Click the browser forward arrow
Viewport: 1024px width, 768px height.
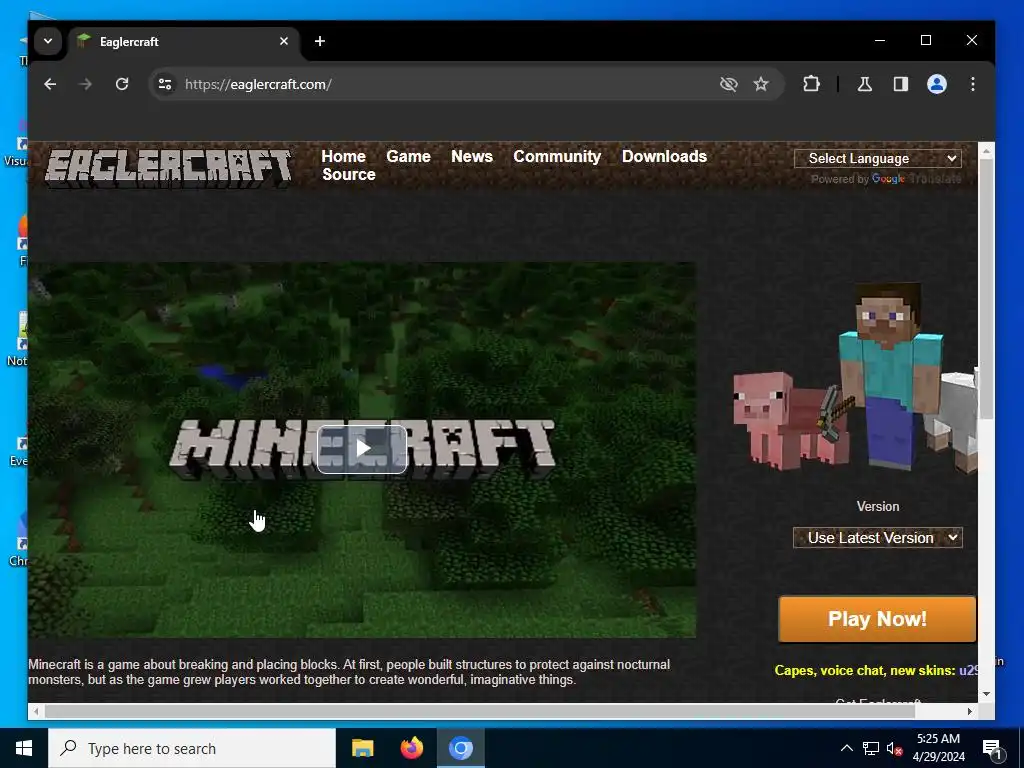coord(86,84)
